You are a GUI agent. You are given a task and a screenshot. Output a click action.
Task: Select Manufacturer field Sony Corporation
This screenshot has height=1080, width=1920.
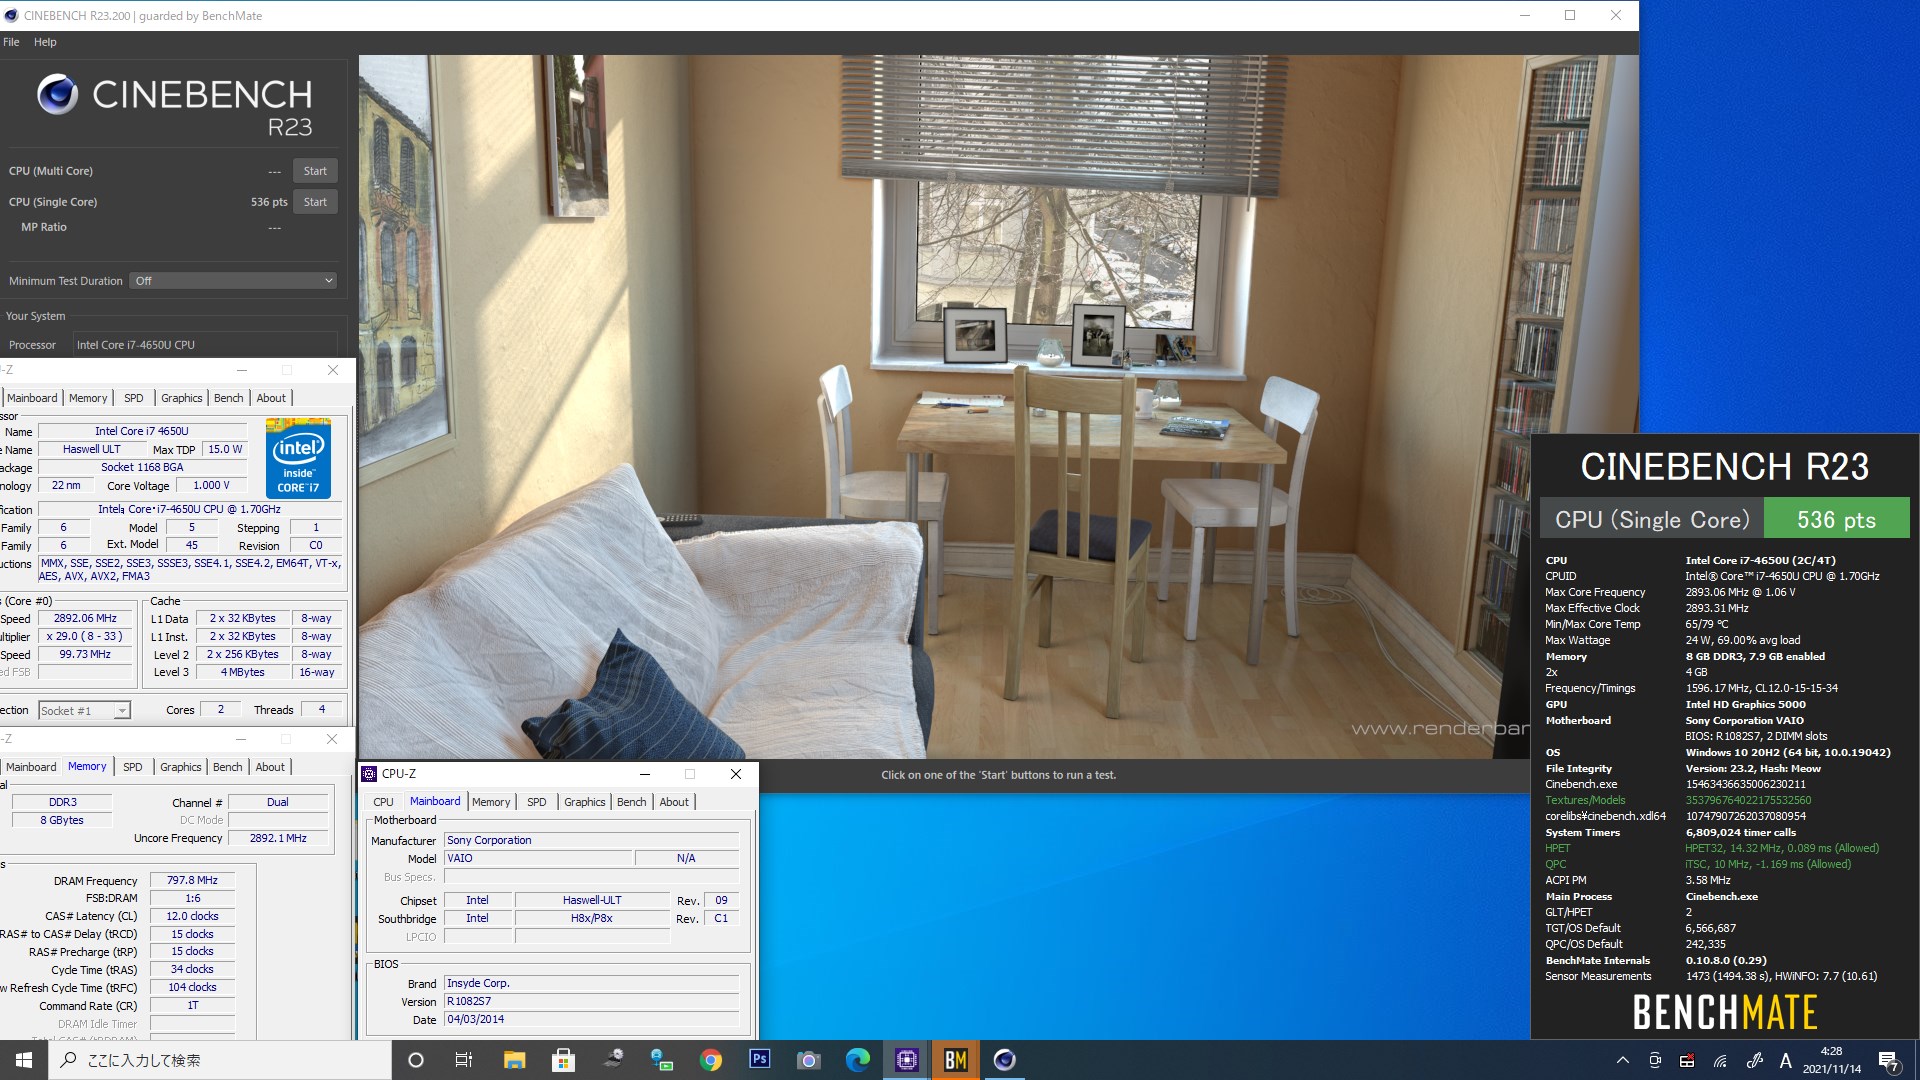(x=591, y=840)
